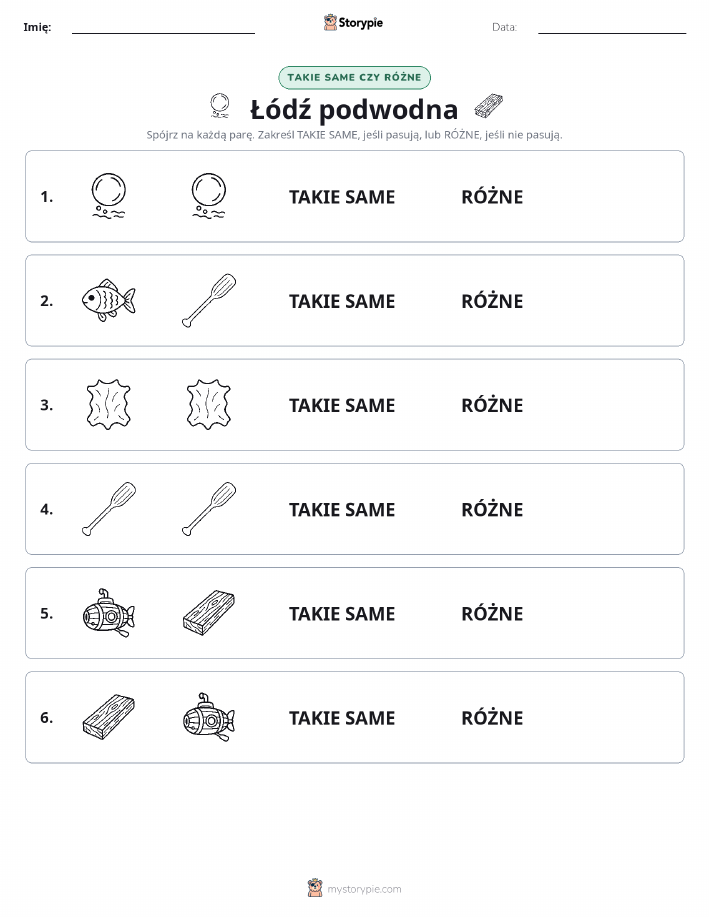Click the paddle icon in row 2
Image resolution: width=709 pixels, height=917 pixels.
(209, 300)
